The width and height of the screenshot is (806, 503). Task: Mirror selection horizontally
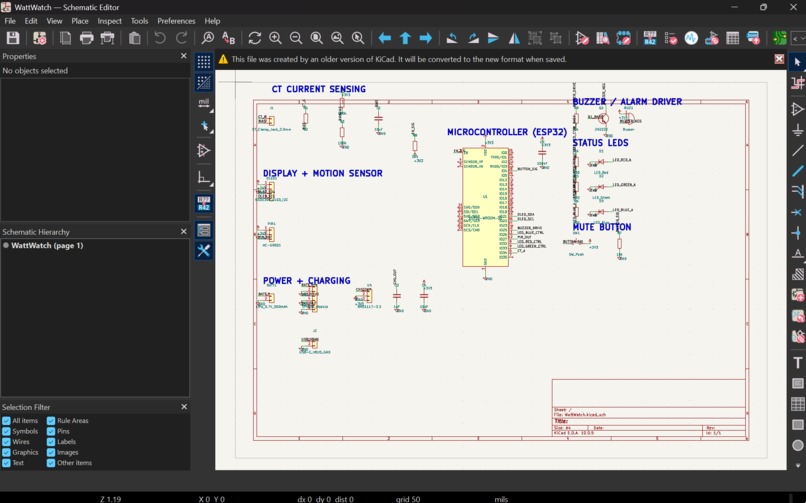click(x=514, y=38)
